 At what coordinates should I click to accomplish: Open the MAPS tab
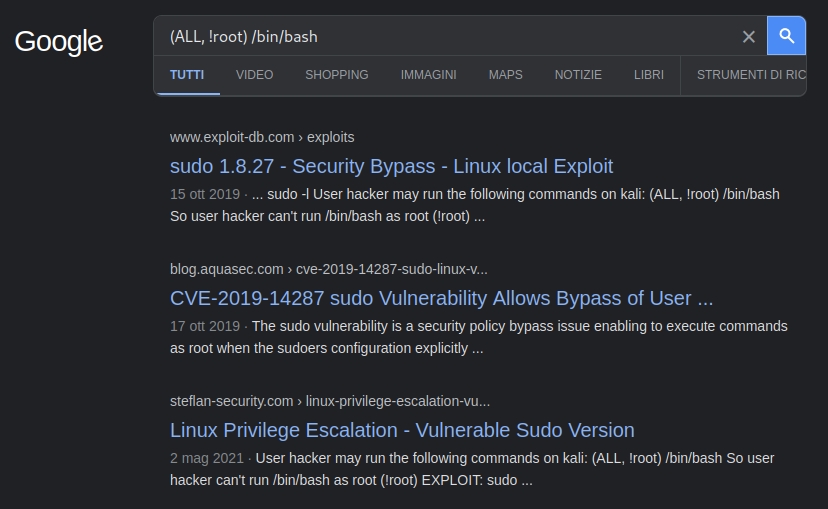coord(505,75)
